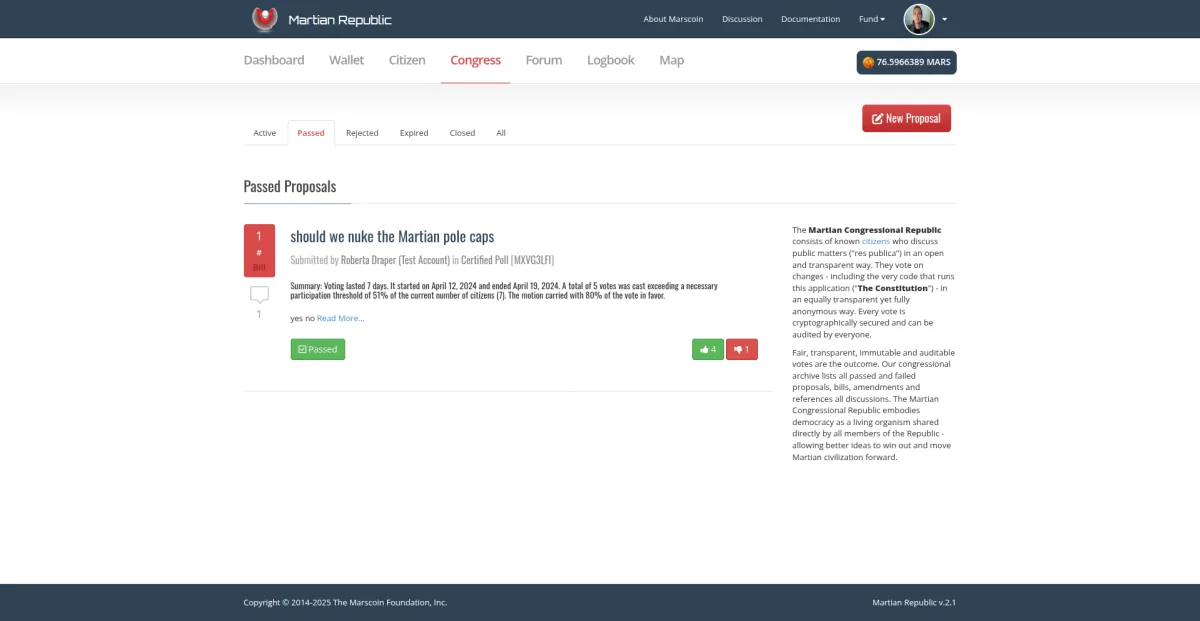Show the Closed proposals tab
The image size is (1200, 621).
(462, 133)
